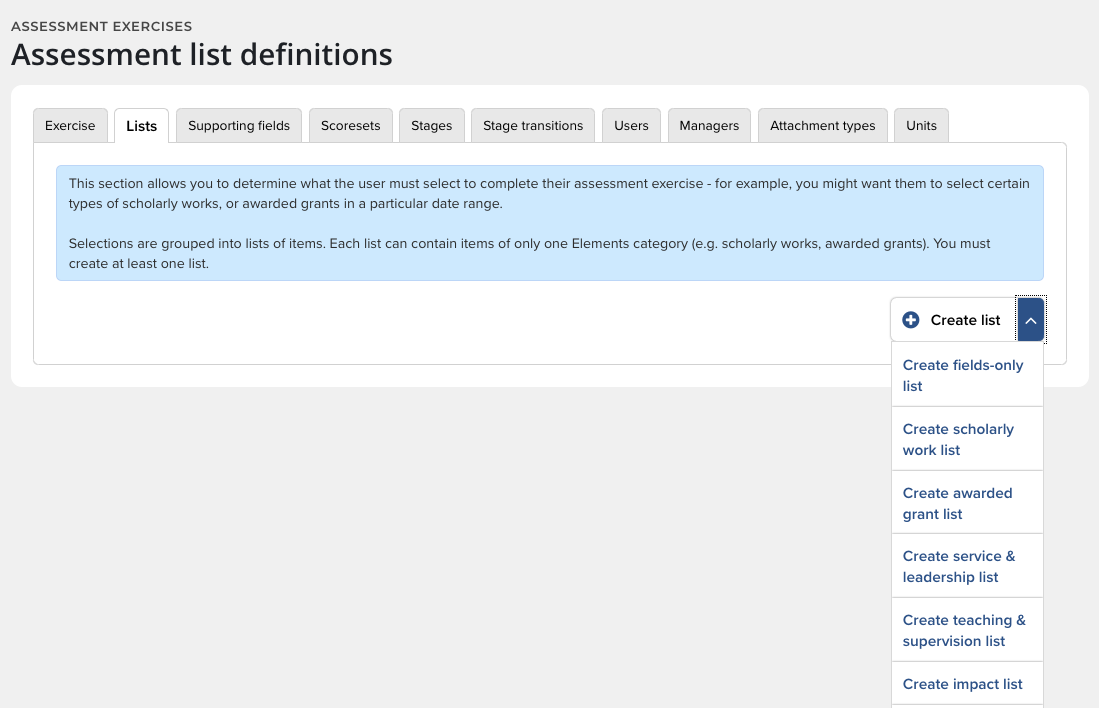Viewport: 1099px width, 708px height.
Task: Click the Assessment Exercises breadcrumb text
Action: [x=101, y=26]
